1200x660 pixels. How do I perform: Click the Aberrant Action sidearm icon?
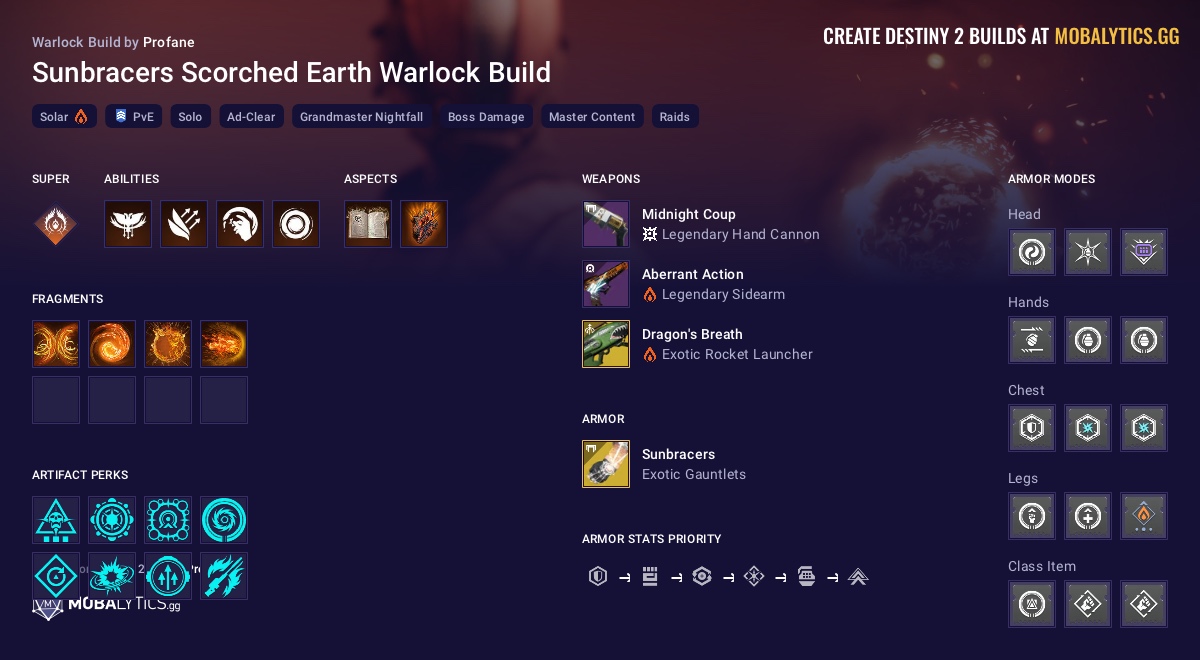pos(606,284)
